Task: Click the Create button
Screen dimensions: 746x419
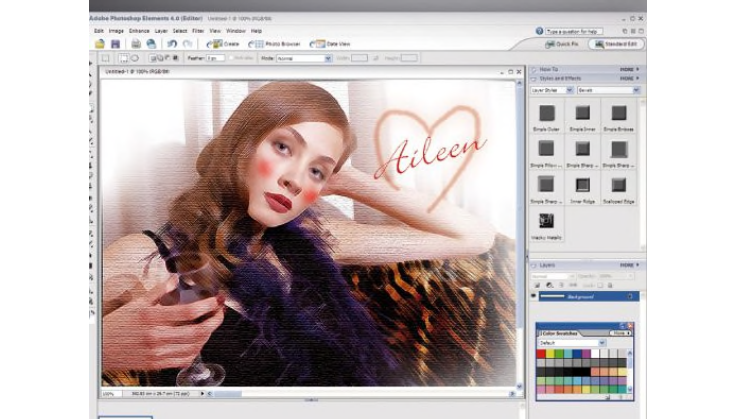Action: click(223, 44)
